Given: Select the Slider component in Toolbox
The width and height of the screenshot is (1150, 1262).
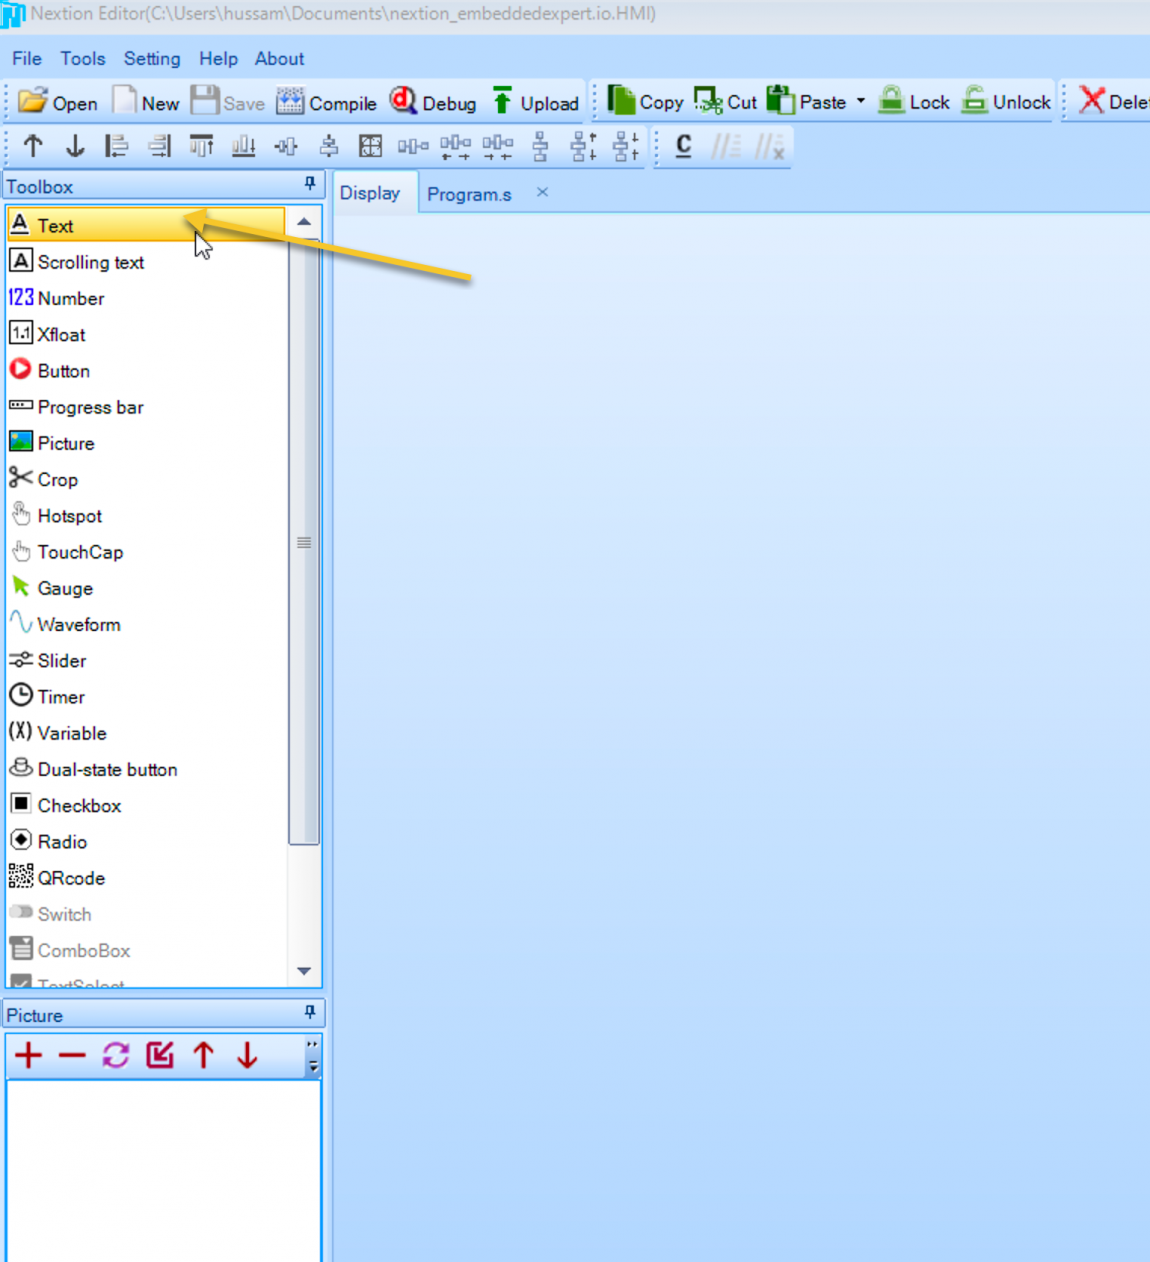Looking at the screenshot, I should pyautogui.click(x=61, y=661).
